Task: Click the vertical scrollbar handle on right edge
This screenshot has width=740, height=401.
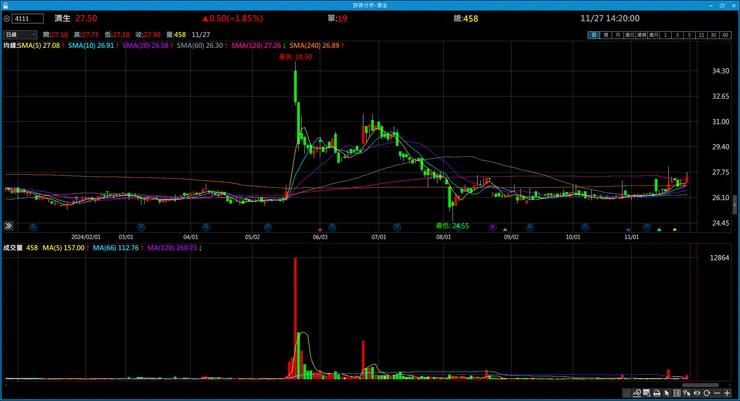Action: coord(735,205)
